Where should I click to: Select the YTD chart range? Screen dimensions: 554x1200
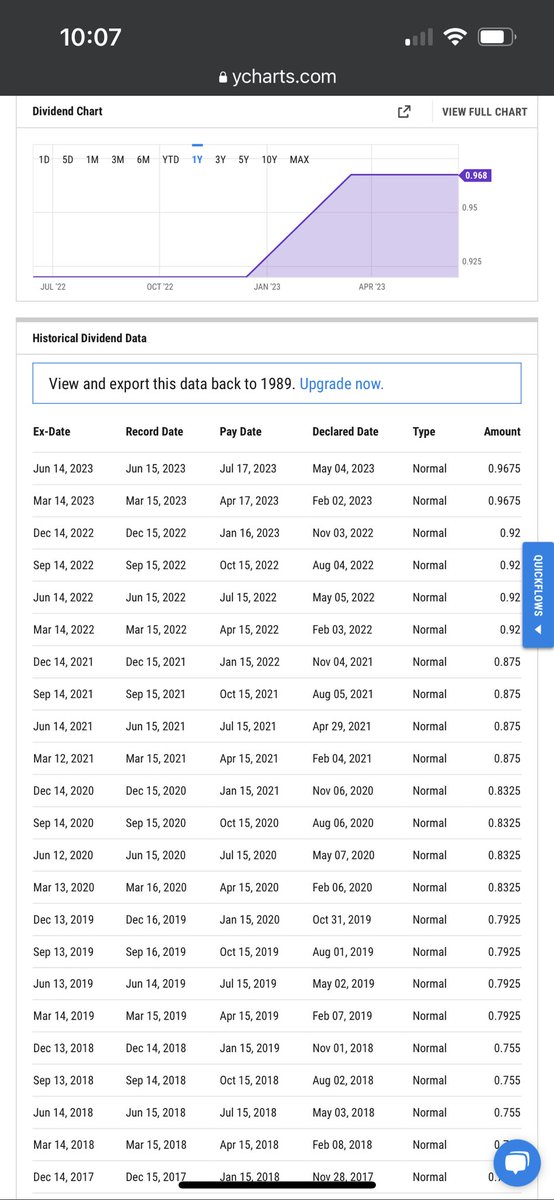pyautogui.click(x=171, y=160)
